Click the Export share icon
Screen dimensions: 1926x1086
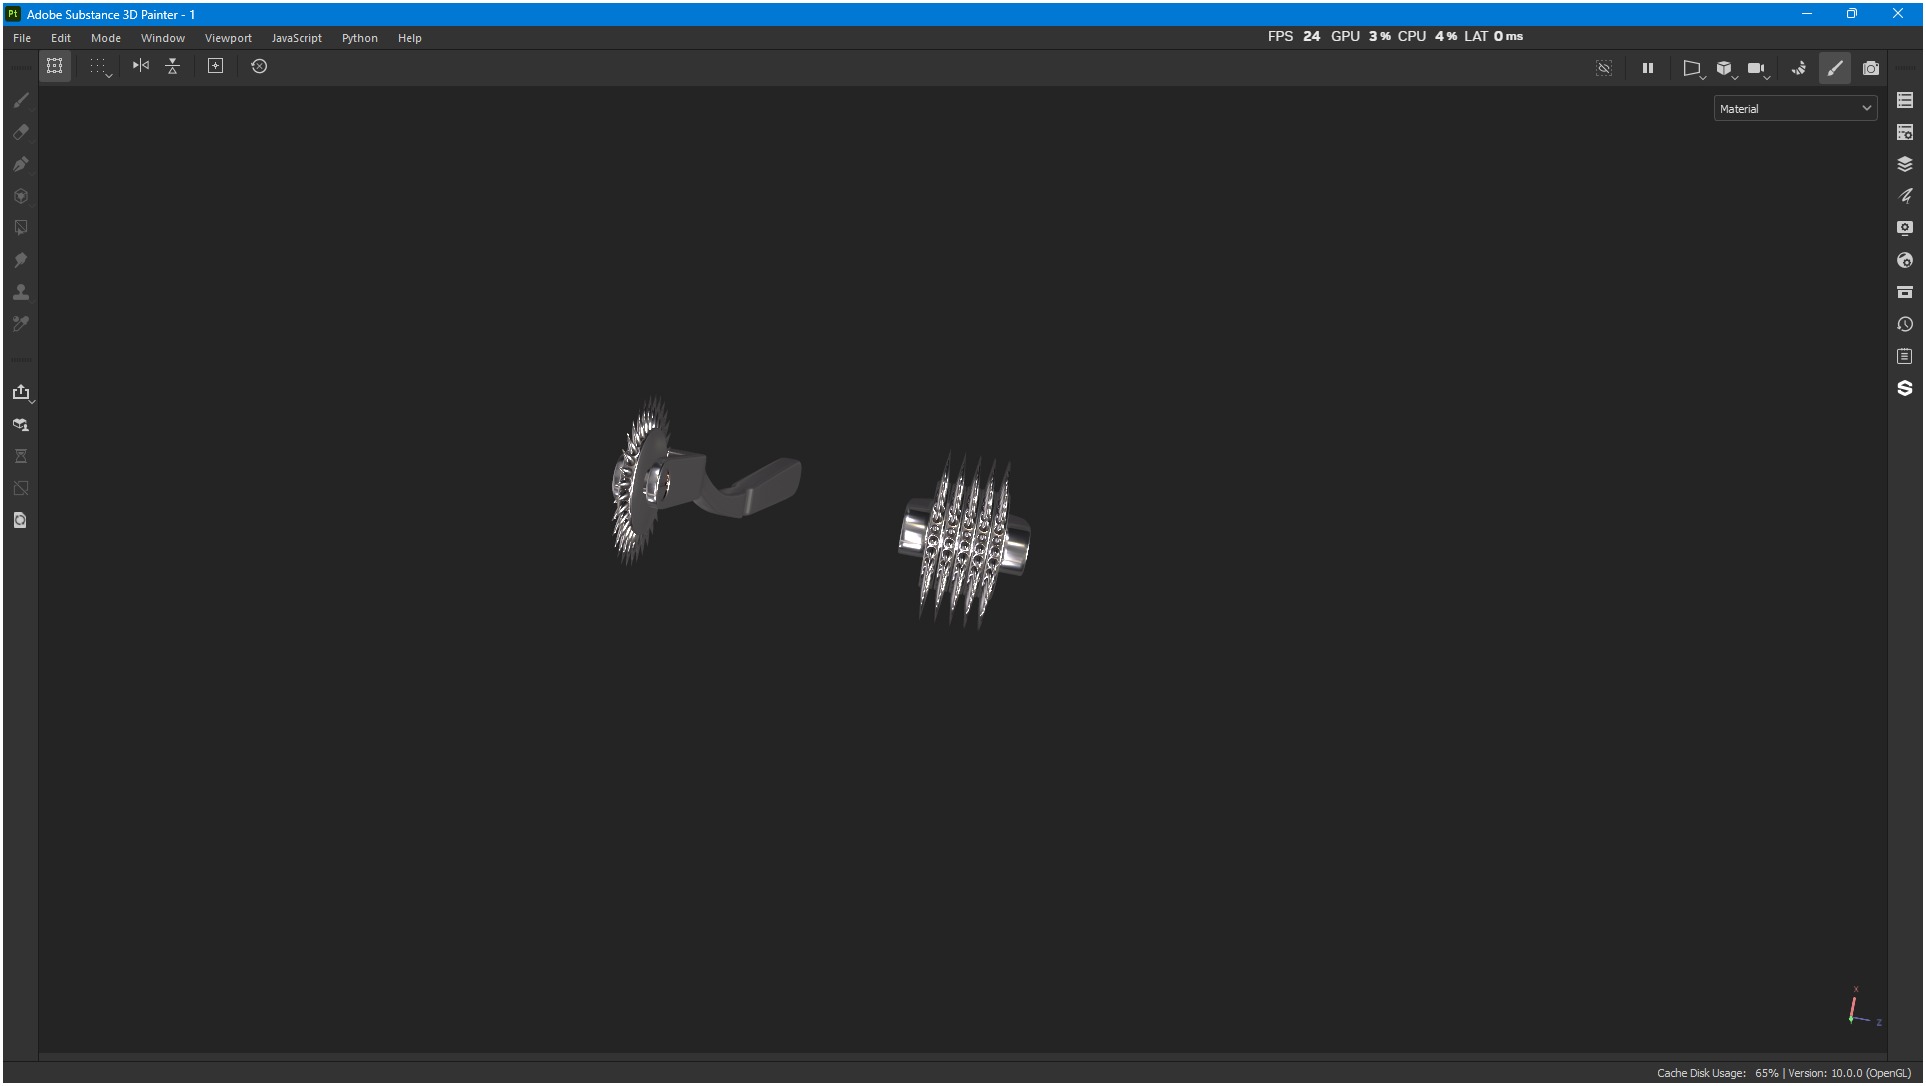coord(21,392)
